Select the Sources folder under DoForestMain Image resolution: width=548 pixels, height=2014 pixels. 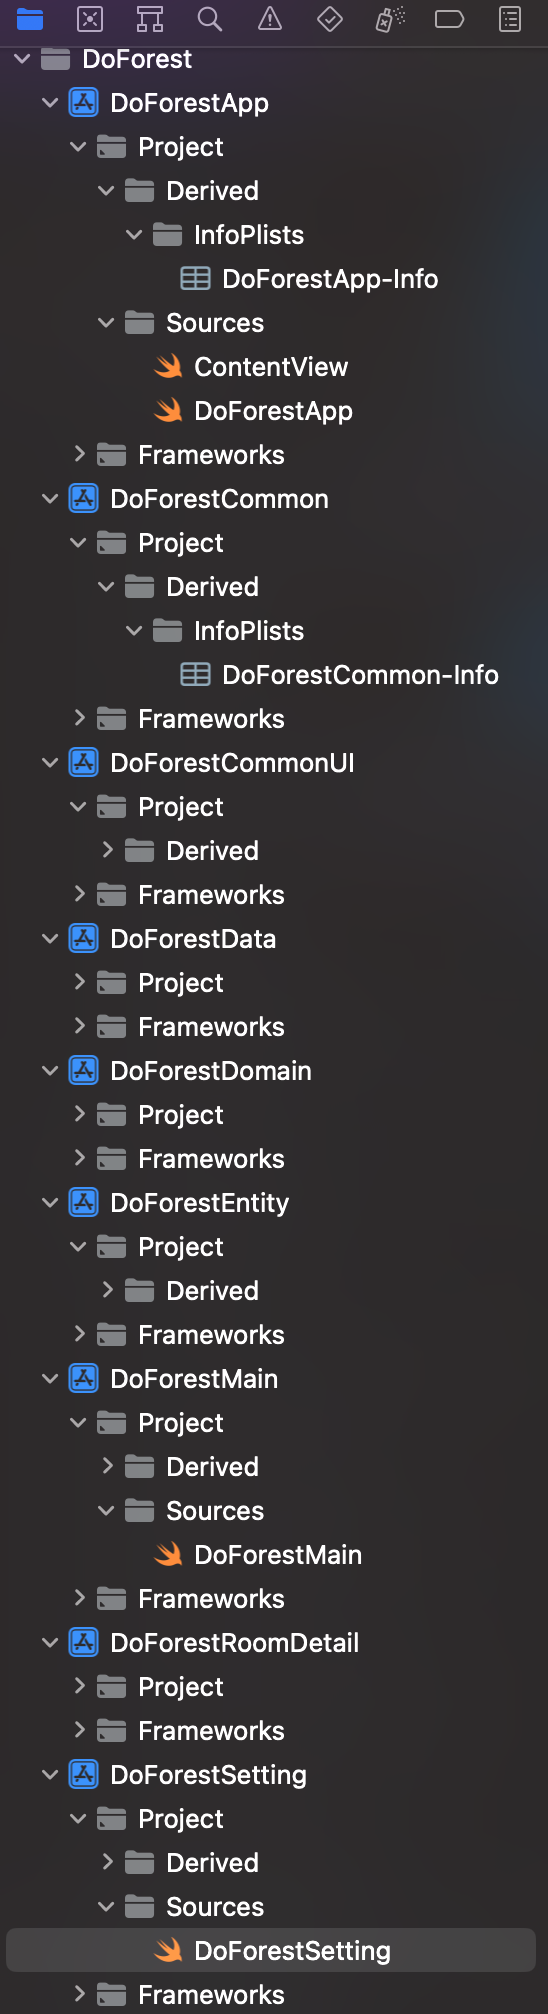pos(274,1511)
